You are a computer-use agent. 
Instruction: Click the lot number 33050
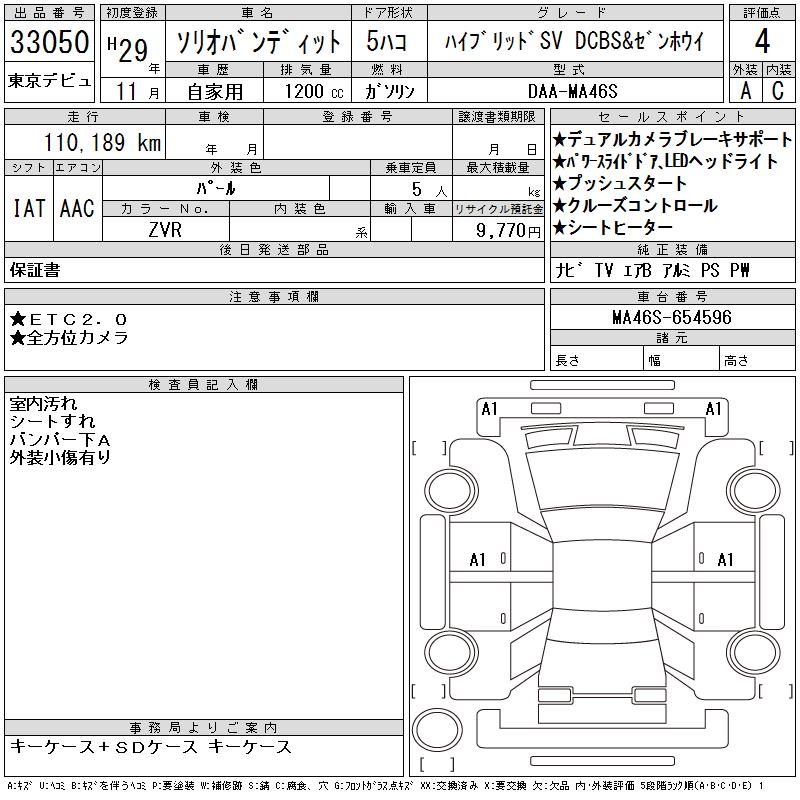[x=49, y=41]
